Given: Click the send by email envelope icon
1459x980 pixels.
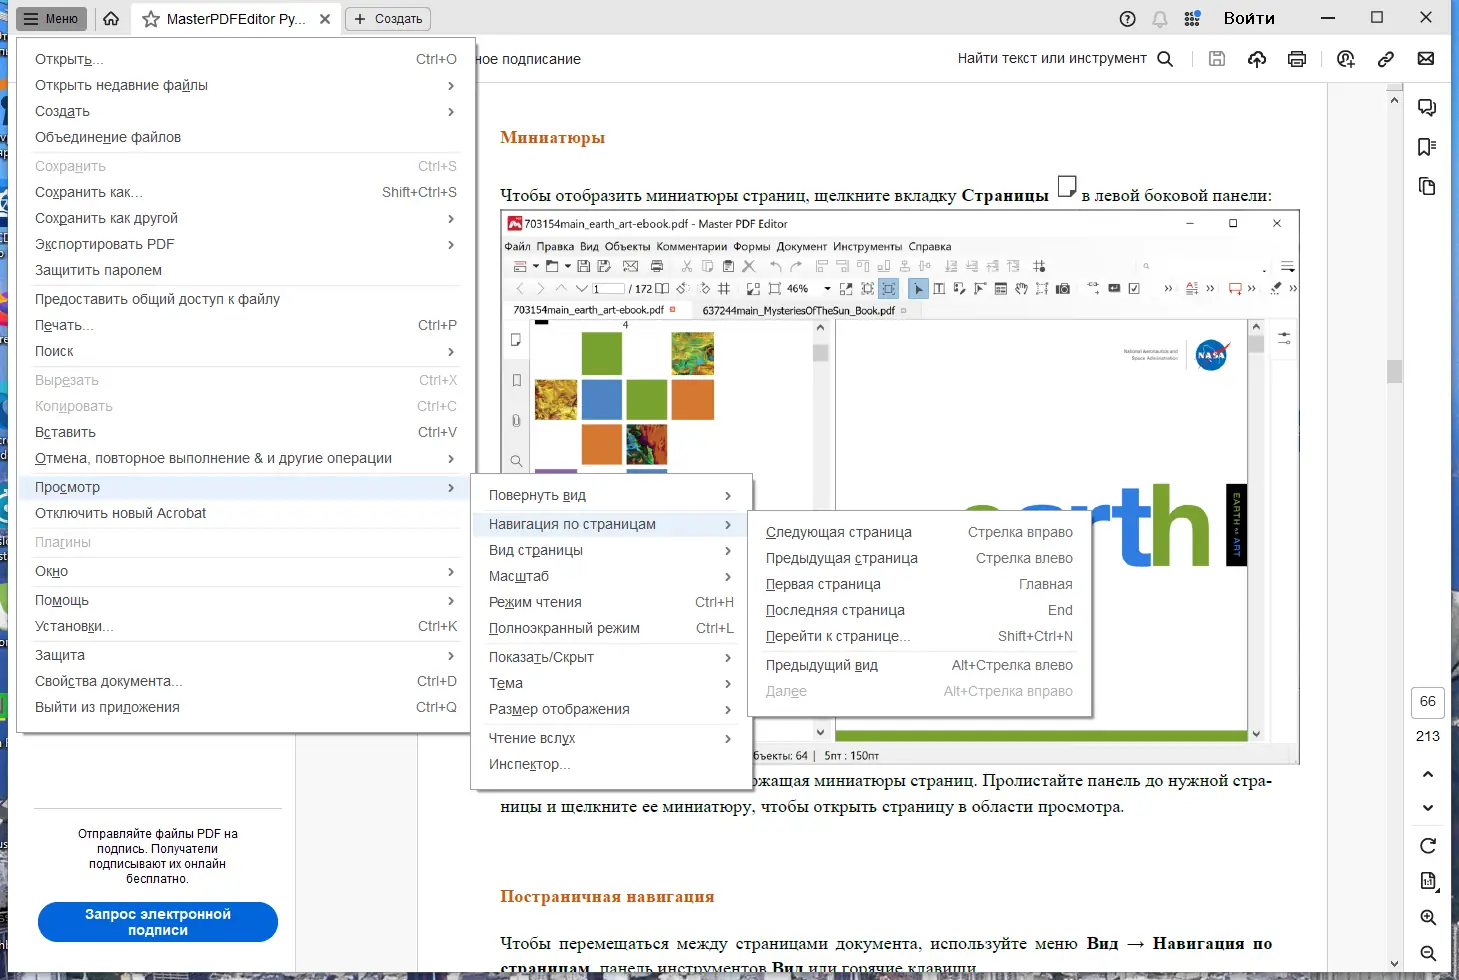Looking at the screenshot, I should [1426, 59].
